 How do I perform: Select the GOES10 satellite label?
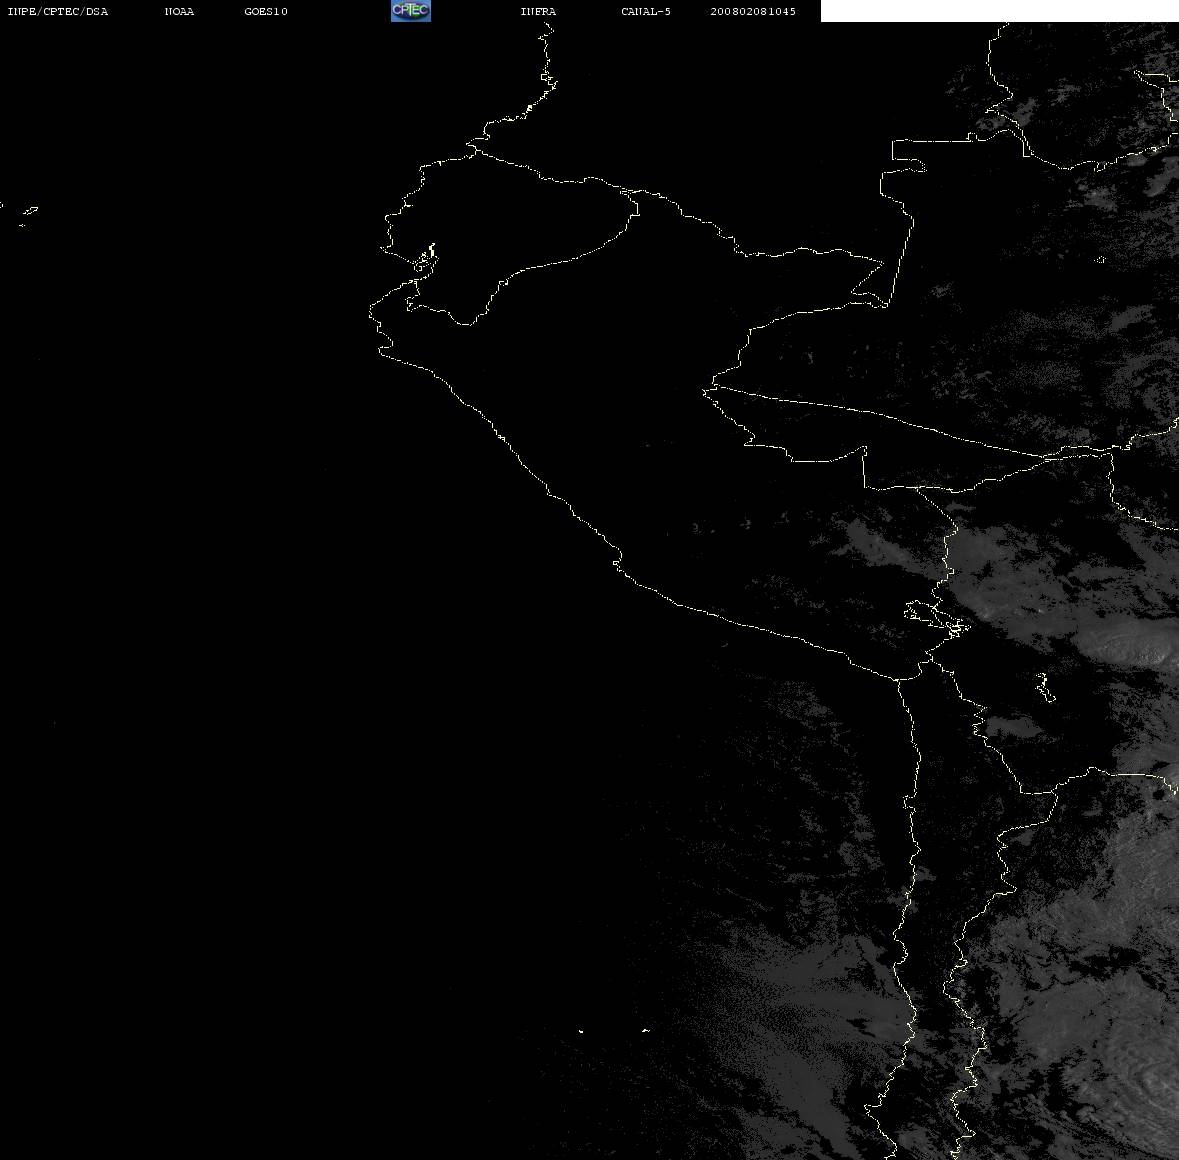coord(266,11)
